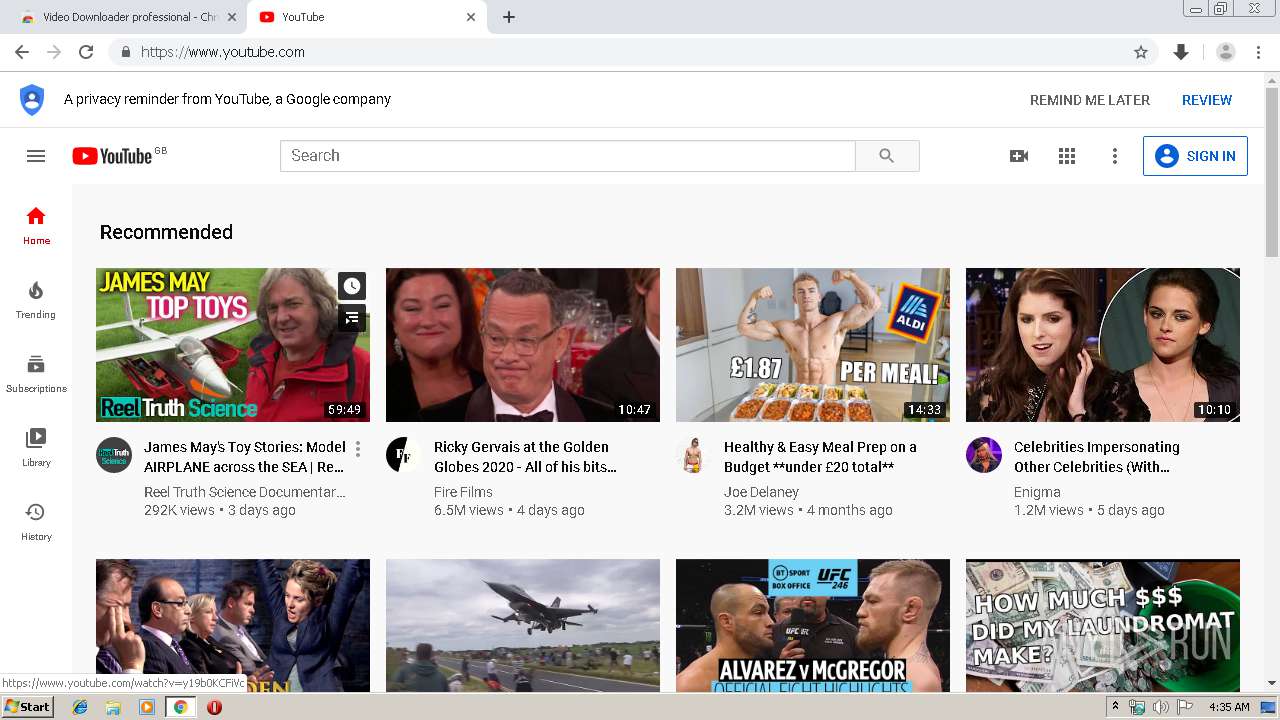The height and width of the screenshot is (720, 1280).
Task: Open file explorer folder on taskbar
Action: [113, 707]
